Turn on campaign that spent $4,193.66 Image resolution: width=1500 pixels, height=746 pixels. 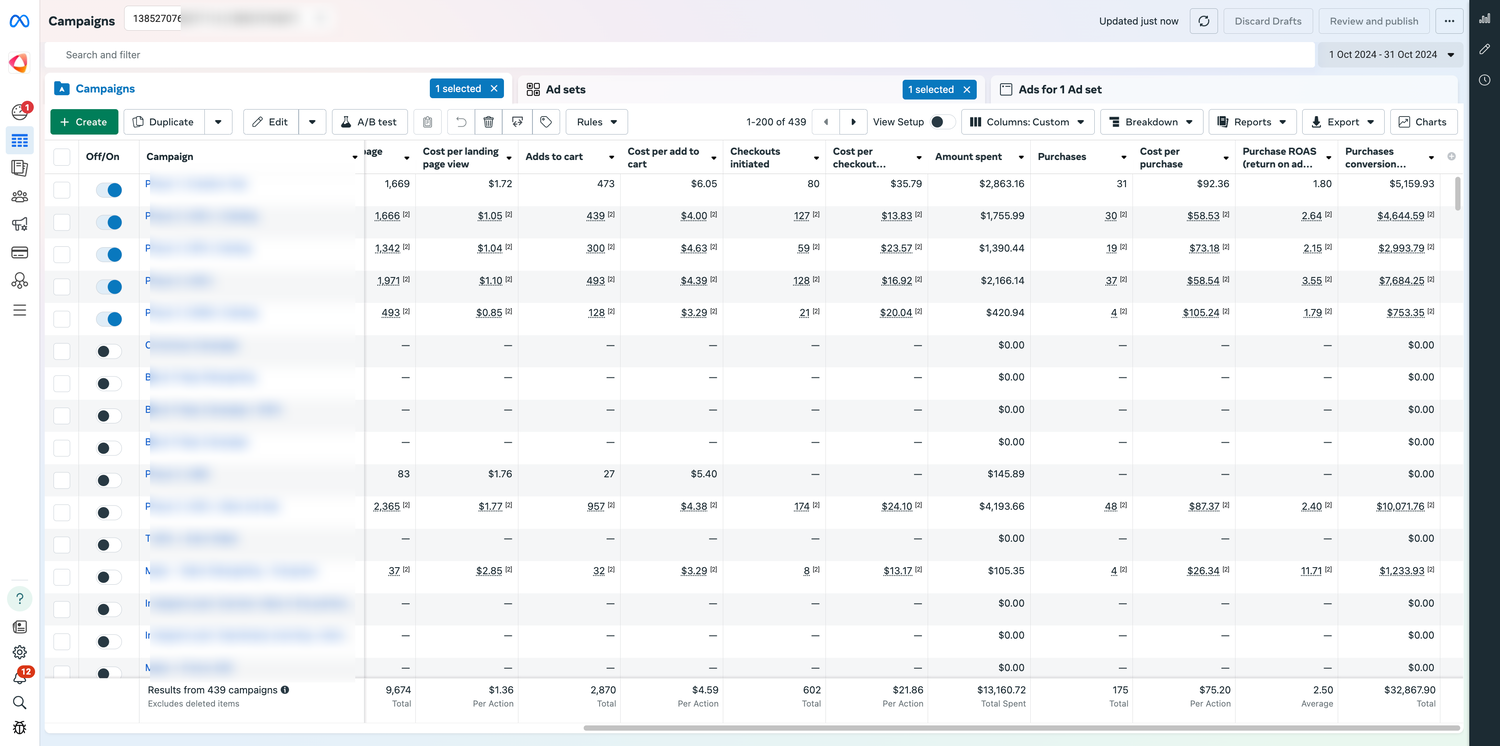(108, 512)
